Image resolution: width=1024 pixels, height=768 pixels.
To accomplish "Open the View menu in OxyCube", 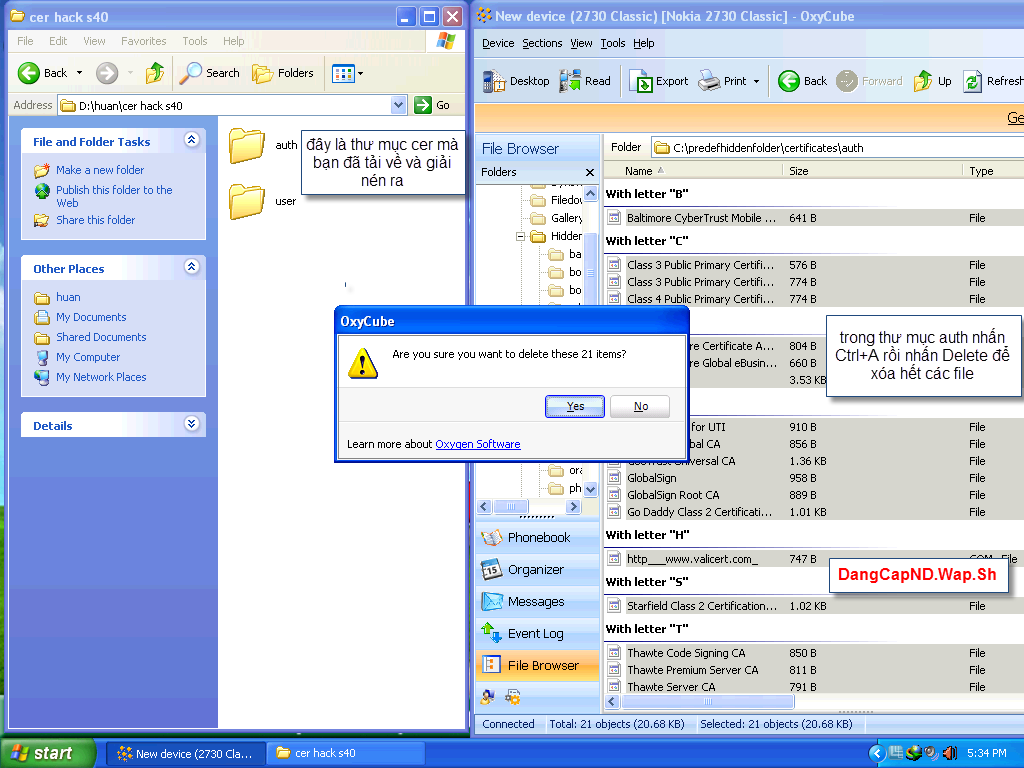I will (581, 43).
